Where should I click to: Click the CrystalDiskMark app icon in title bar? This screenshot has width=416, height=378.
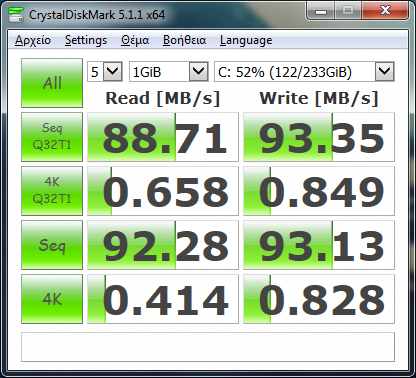tap(16, 15)
